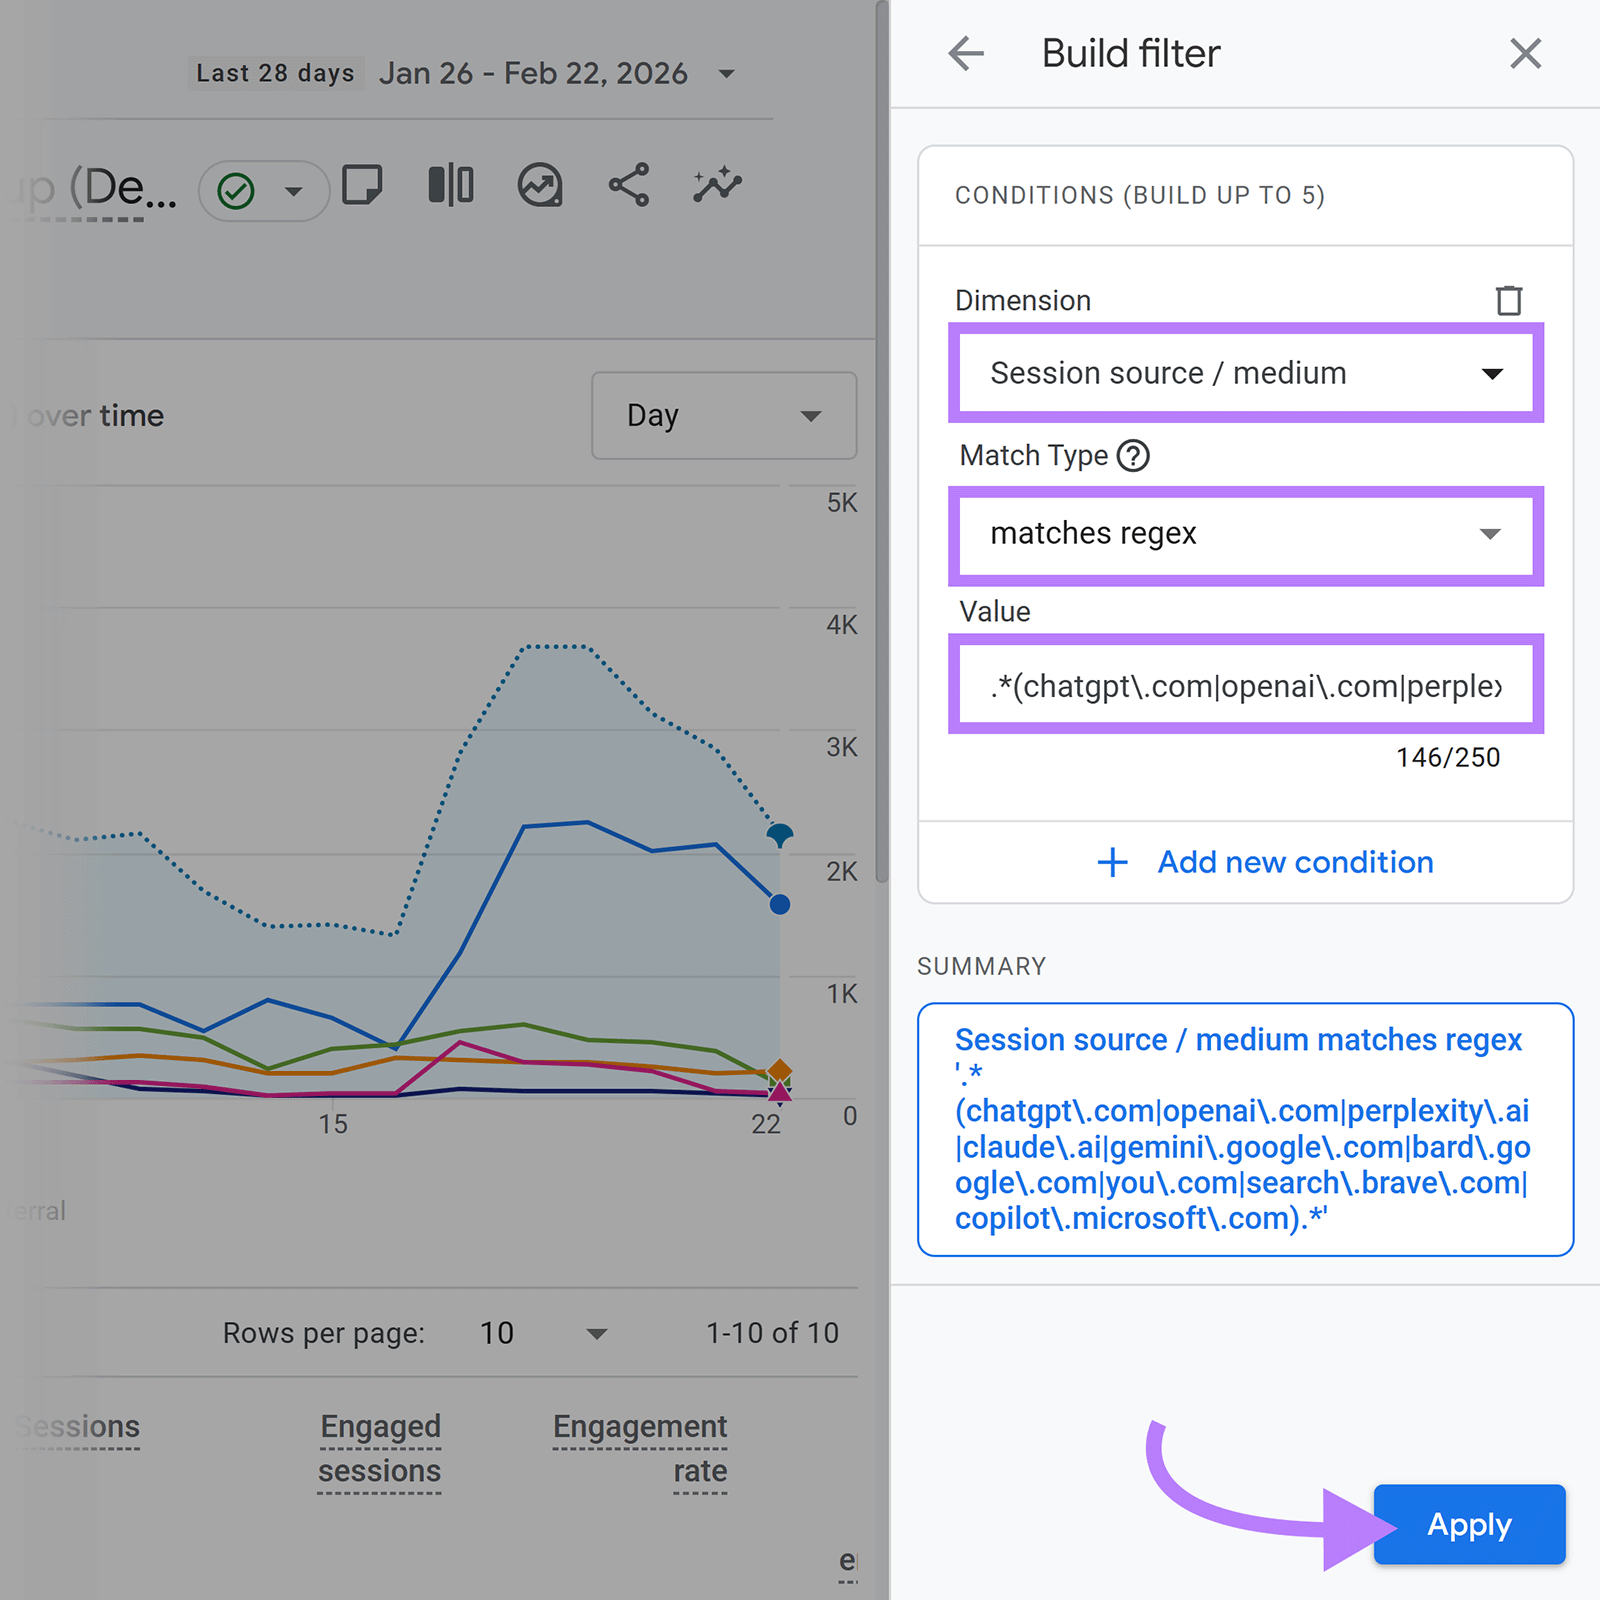Sort by the Engaged sessions column
The width and height of the screenshot is (1600, 1600).
tap(380, 1448)
